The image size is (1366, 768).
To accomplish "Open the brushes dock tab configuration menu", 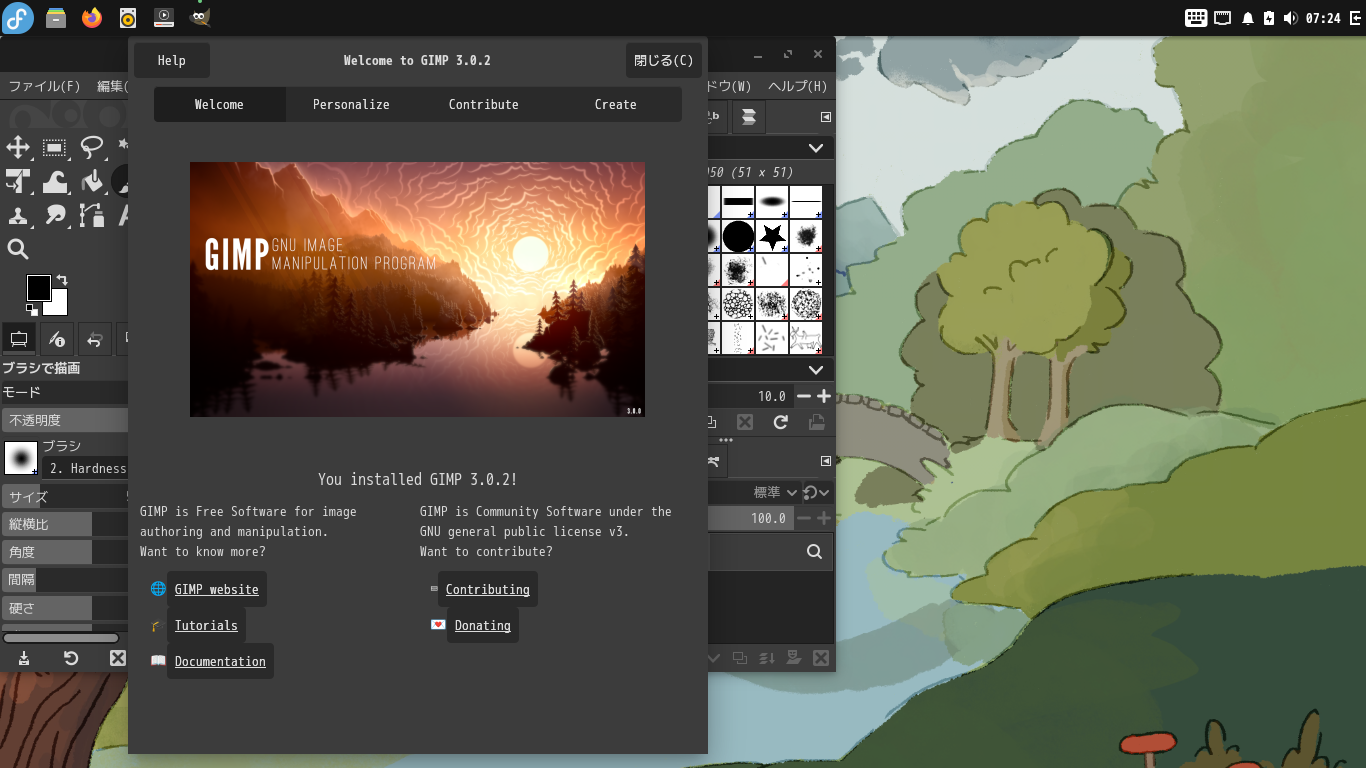I will [x=826, y=117].
